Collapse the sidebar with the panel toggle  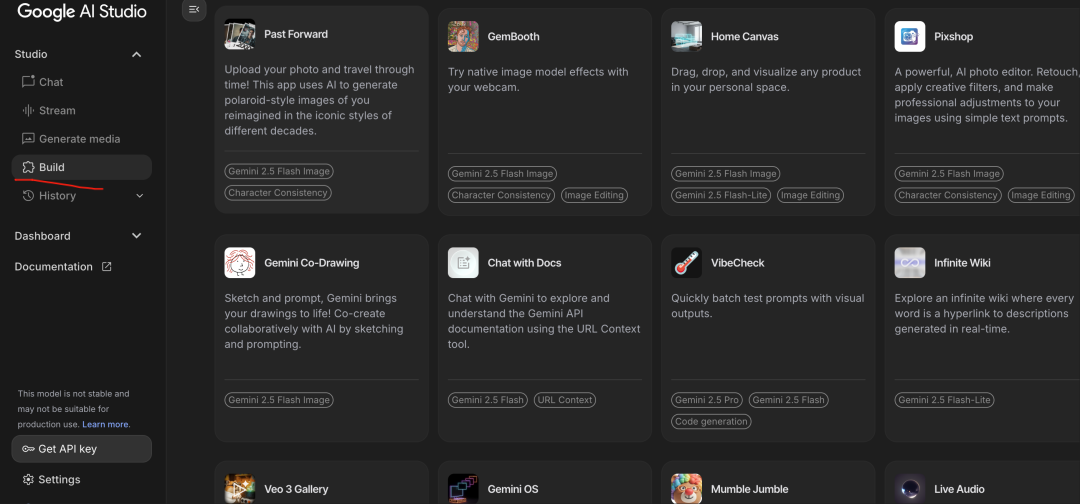point(194,9)
